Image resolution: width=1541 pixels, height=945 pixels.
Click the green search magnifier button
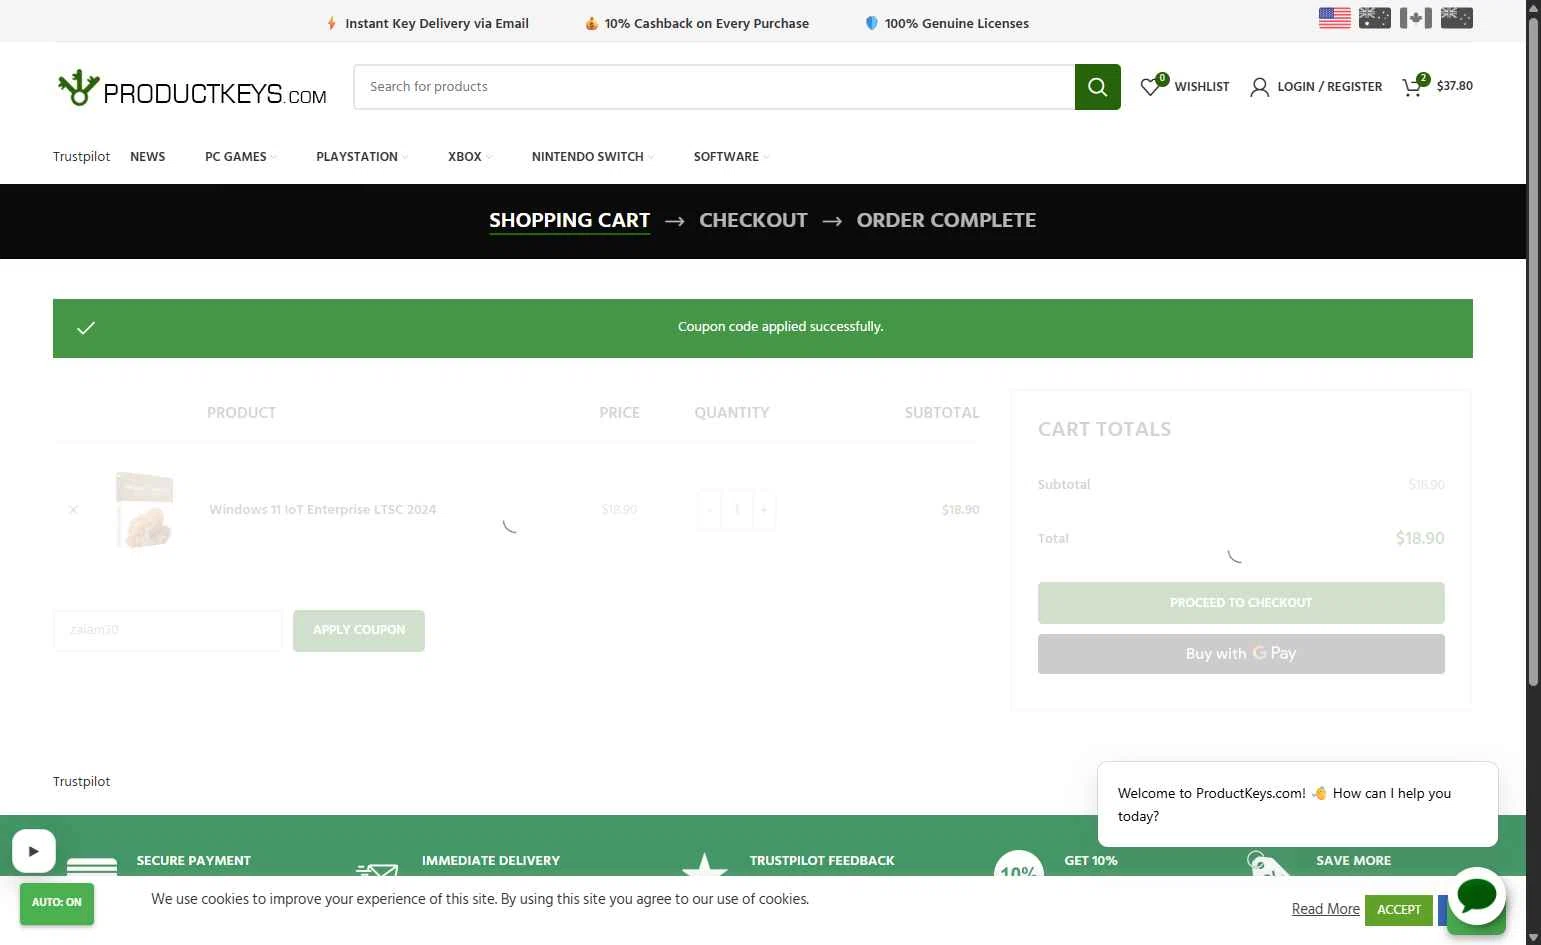click(1097, 87)
